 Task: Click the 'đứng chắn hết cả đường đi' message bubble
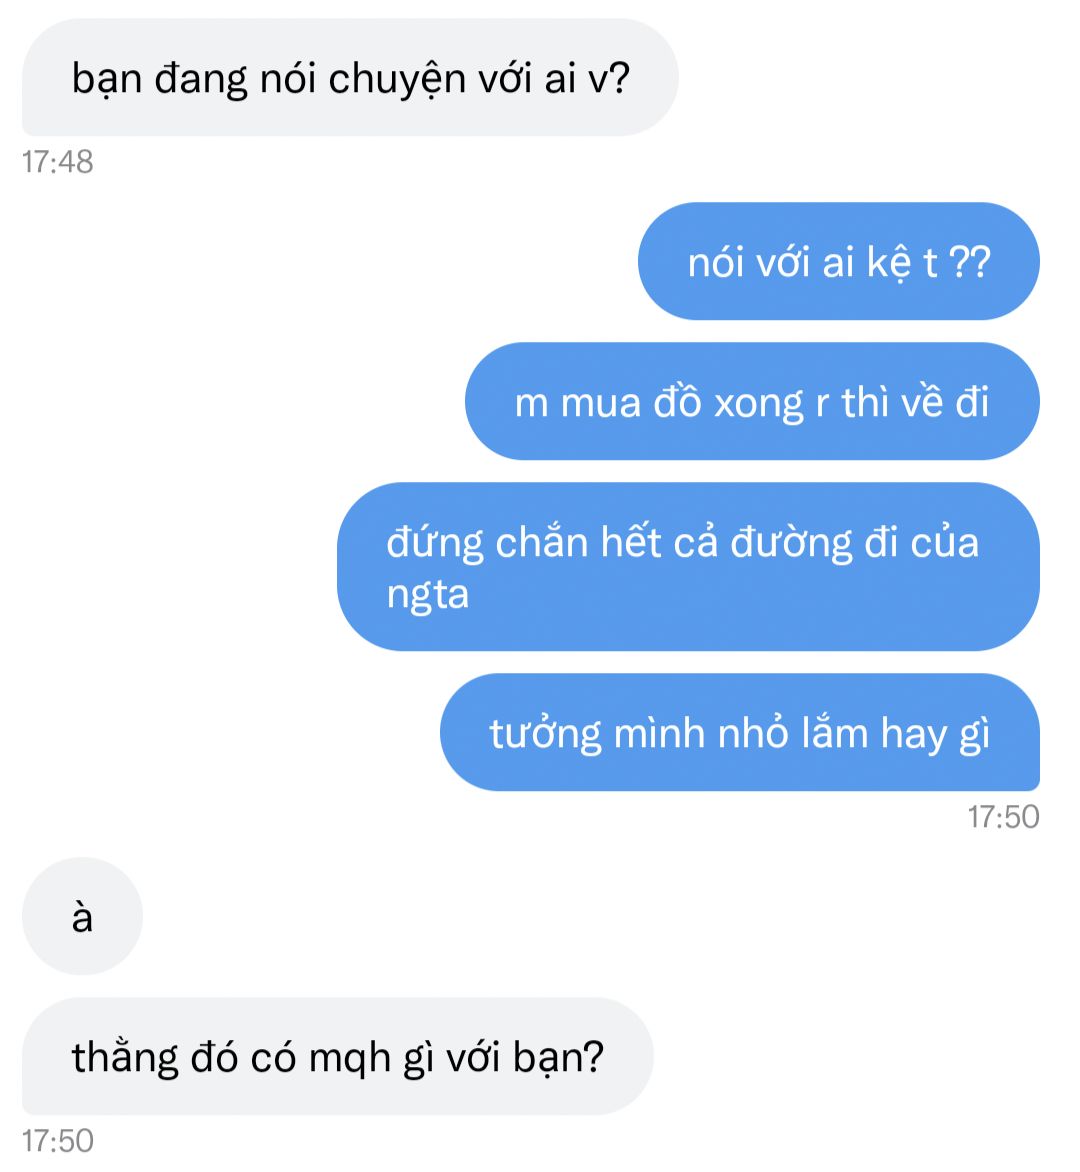(688, 567)
